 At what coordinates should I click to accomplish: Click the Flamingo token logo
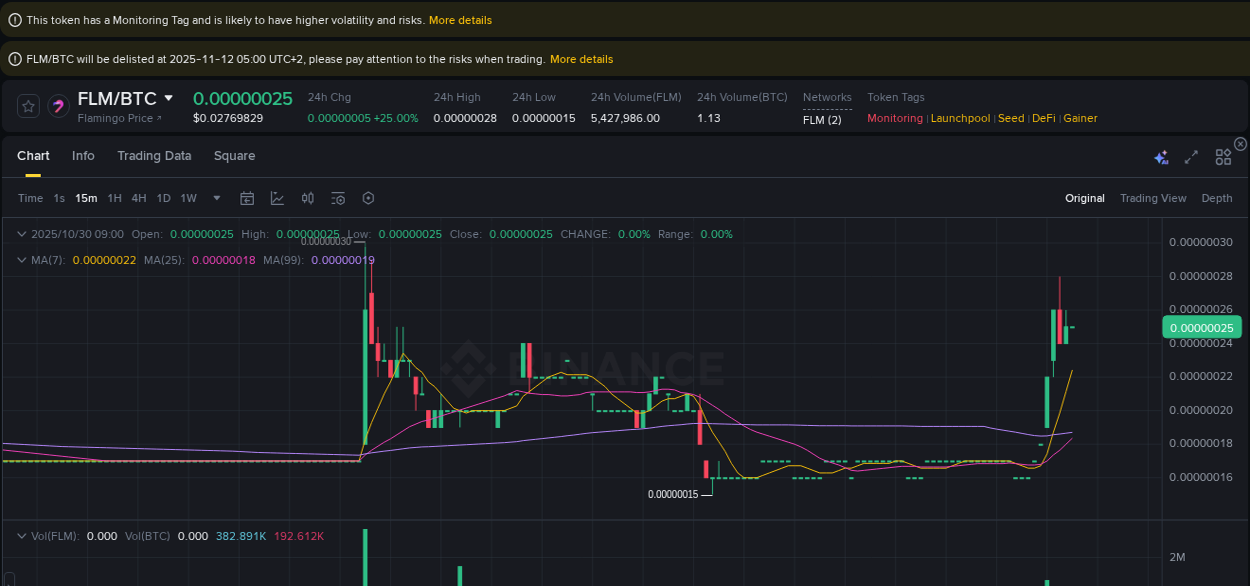tap(58, 106)
